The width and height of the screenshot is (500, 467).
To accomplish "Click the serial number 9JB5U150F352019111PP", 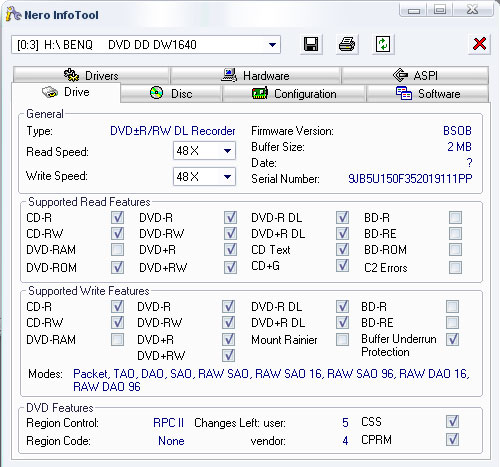I will click(410, 179).
